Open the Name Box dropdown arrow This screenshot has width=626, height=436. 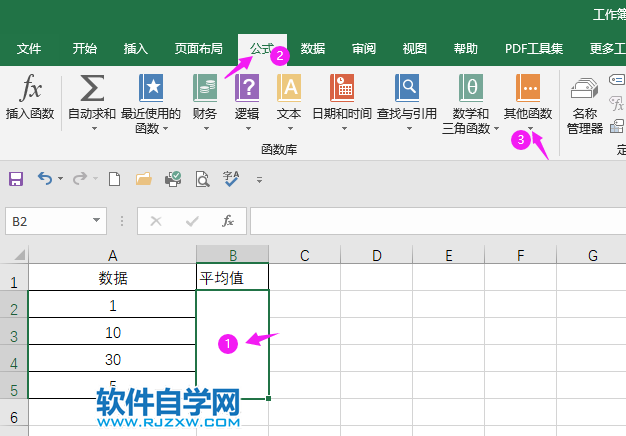point(96,220)
